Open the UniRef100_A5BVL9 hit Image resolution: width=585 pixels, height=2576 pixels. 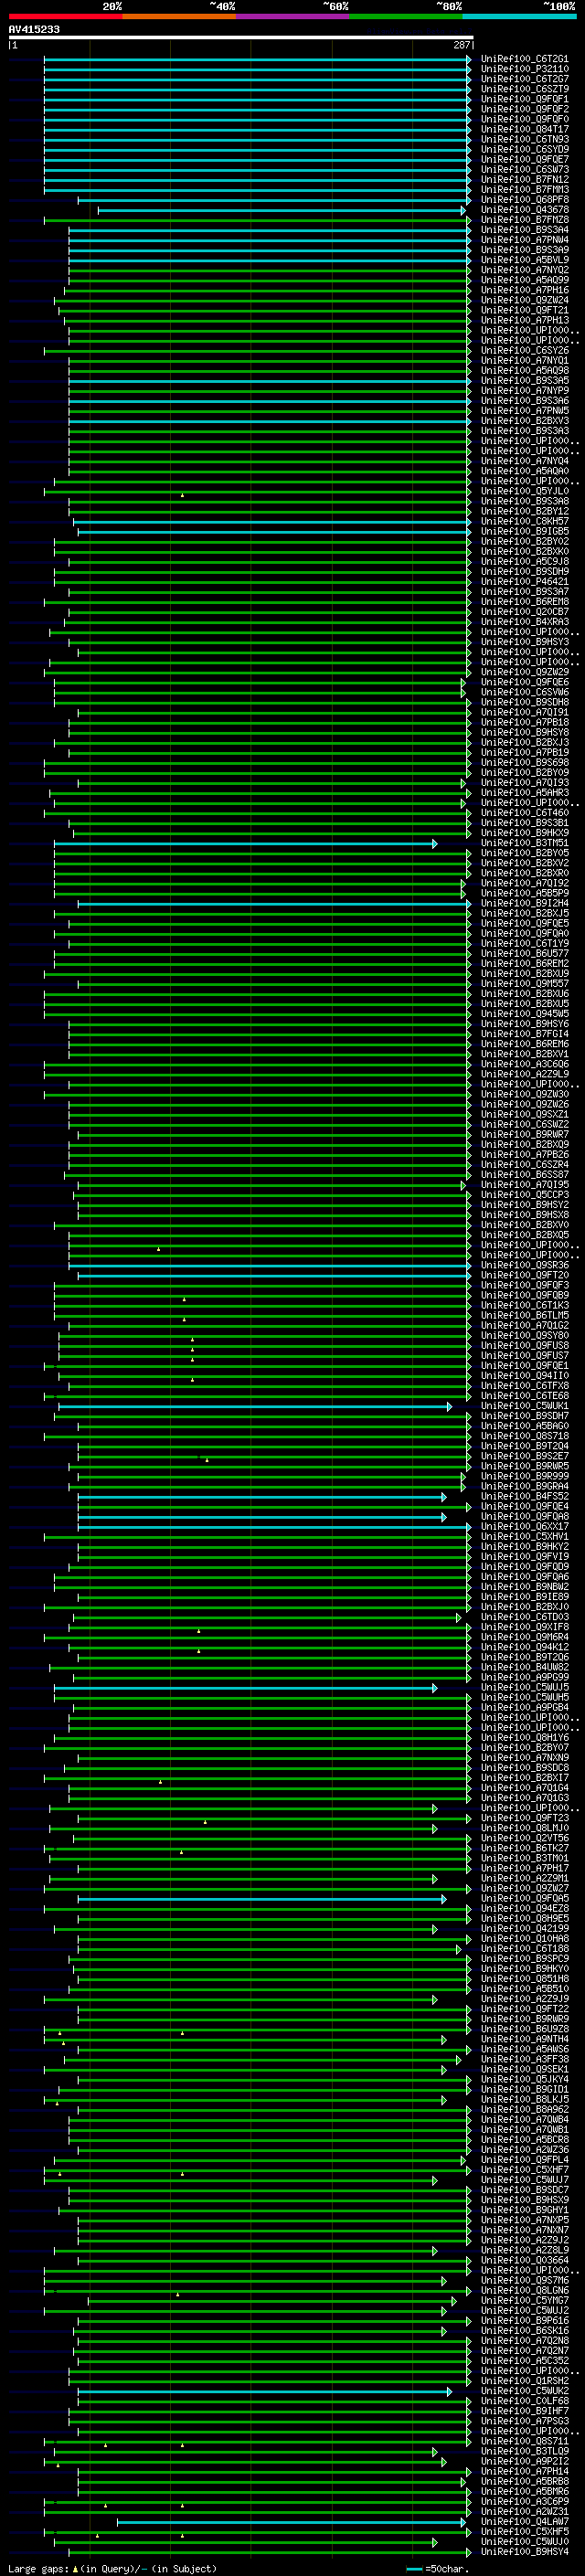click(x=525, y=260)
